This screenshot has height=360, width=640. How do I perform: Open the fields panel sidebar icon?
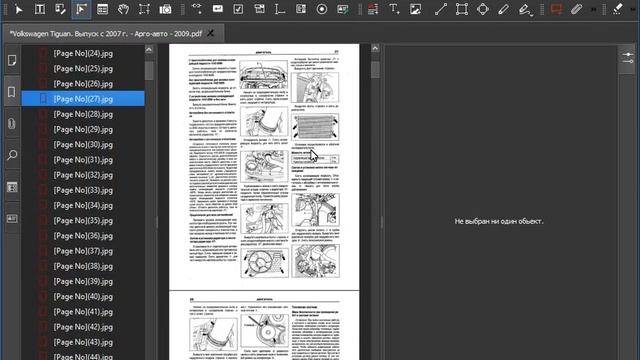coord(12,187)
